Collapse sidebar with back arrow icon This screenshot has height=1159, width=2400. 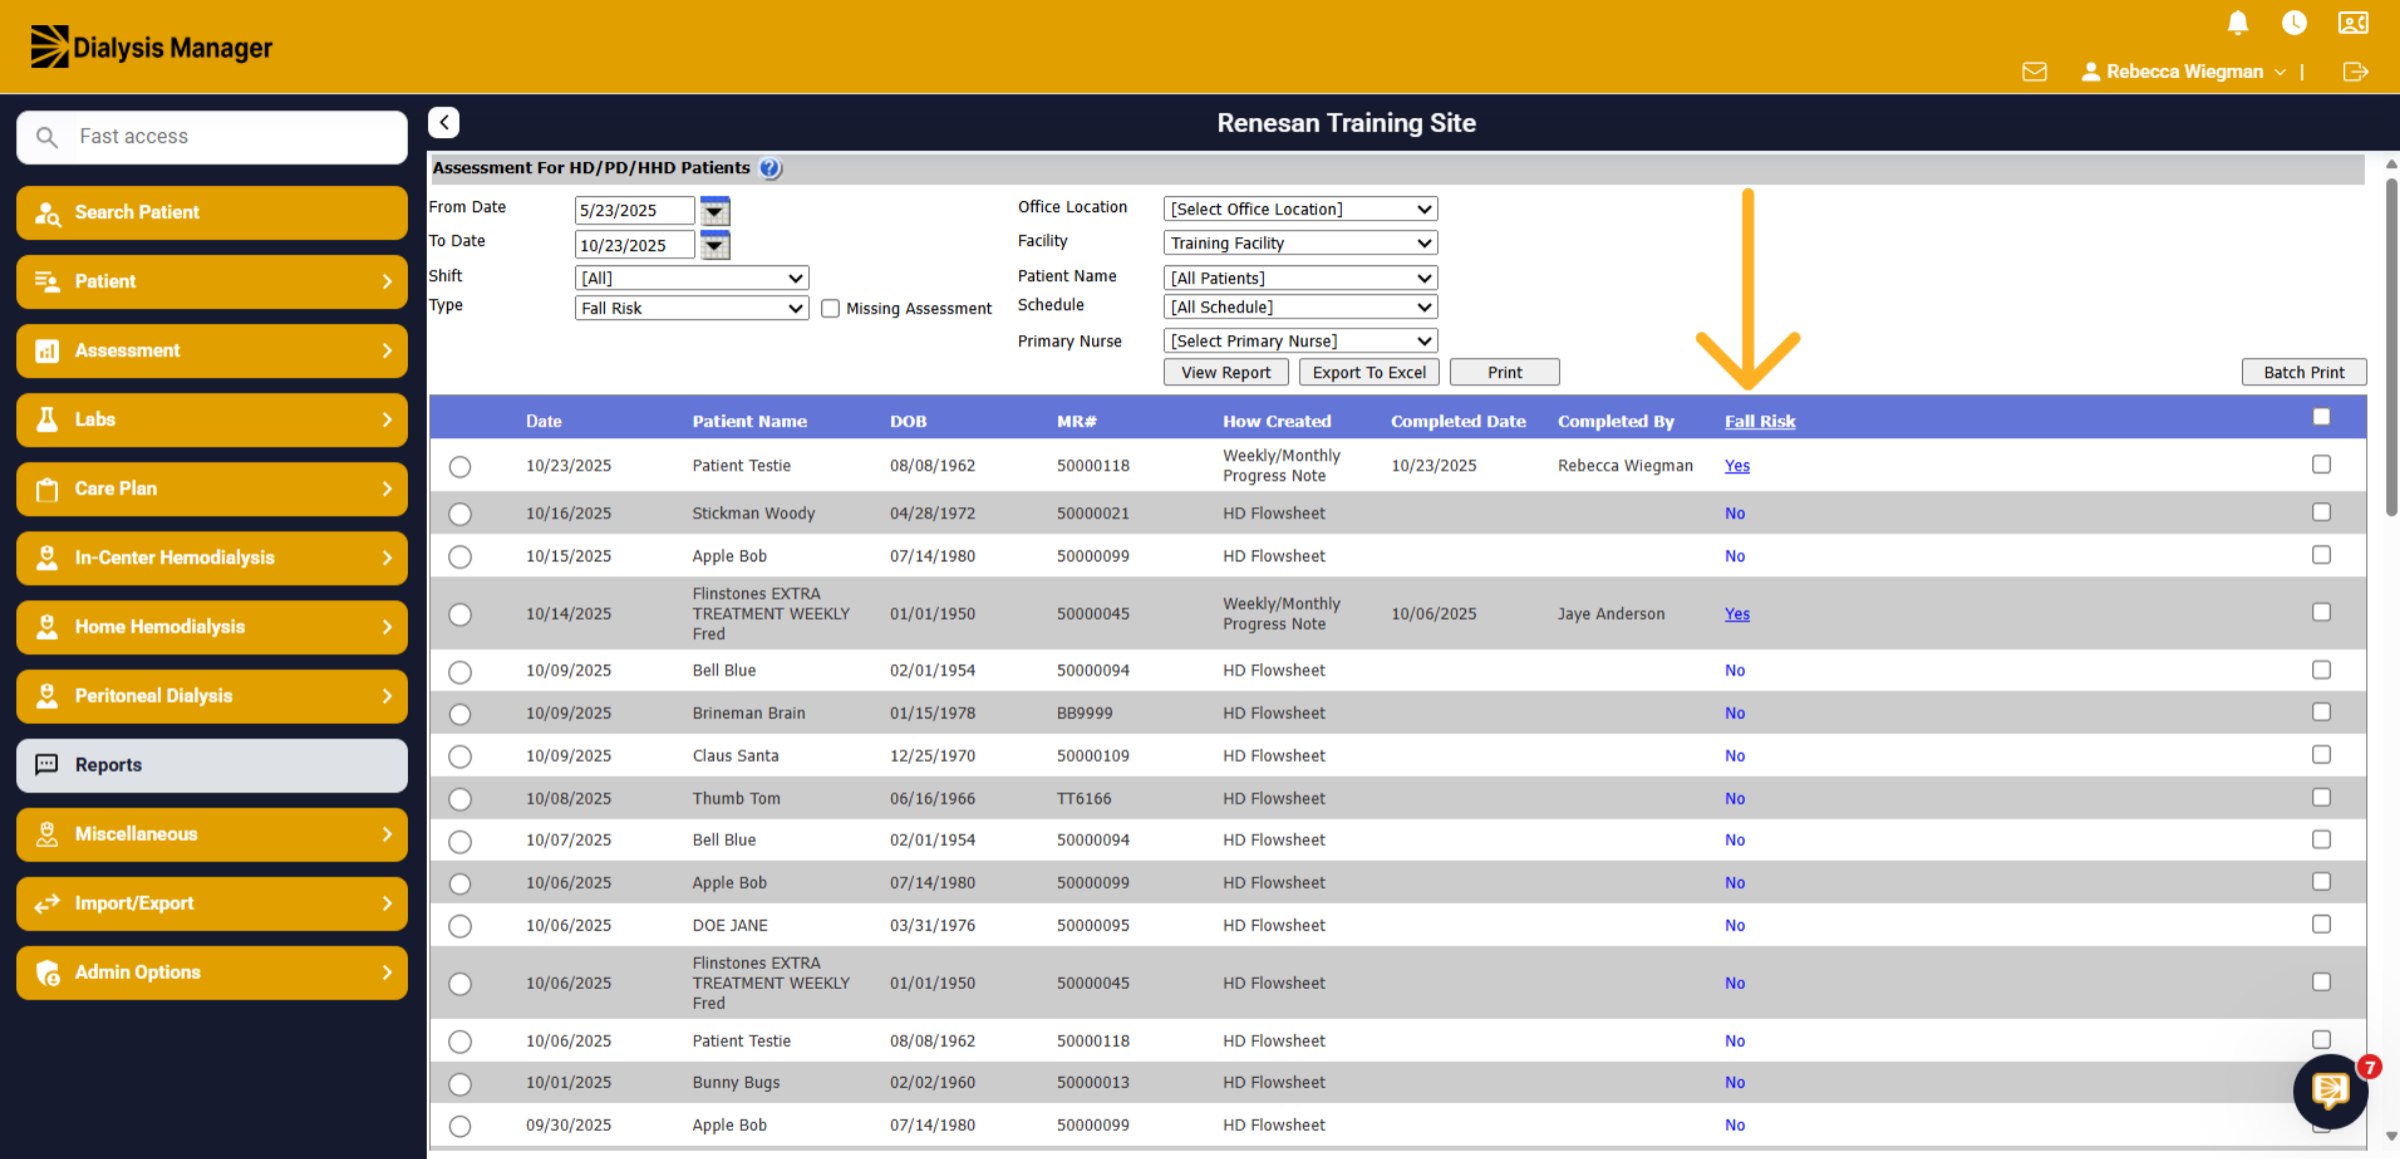click(x=444, y=122)
